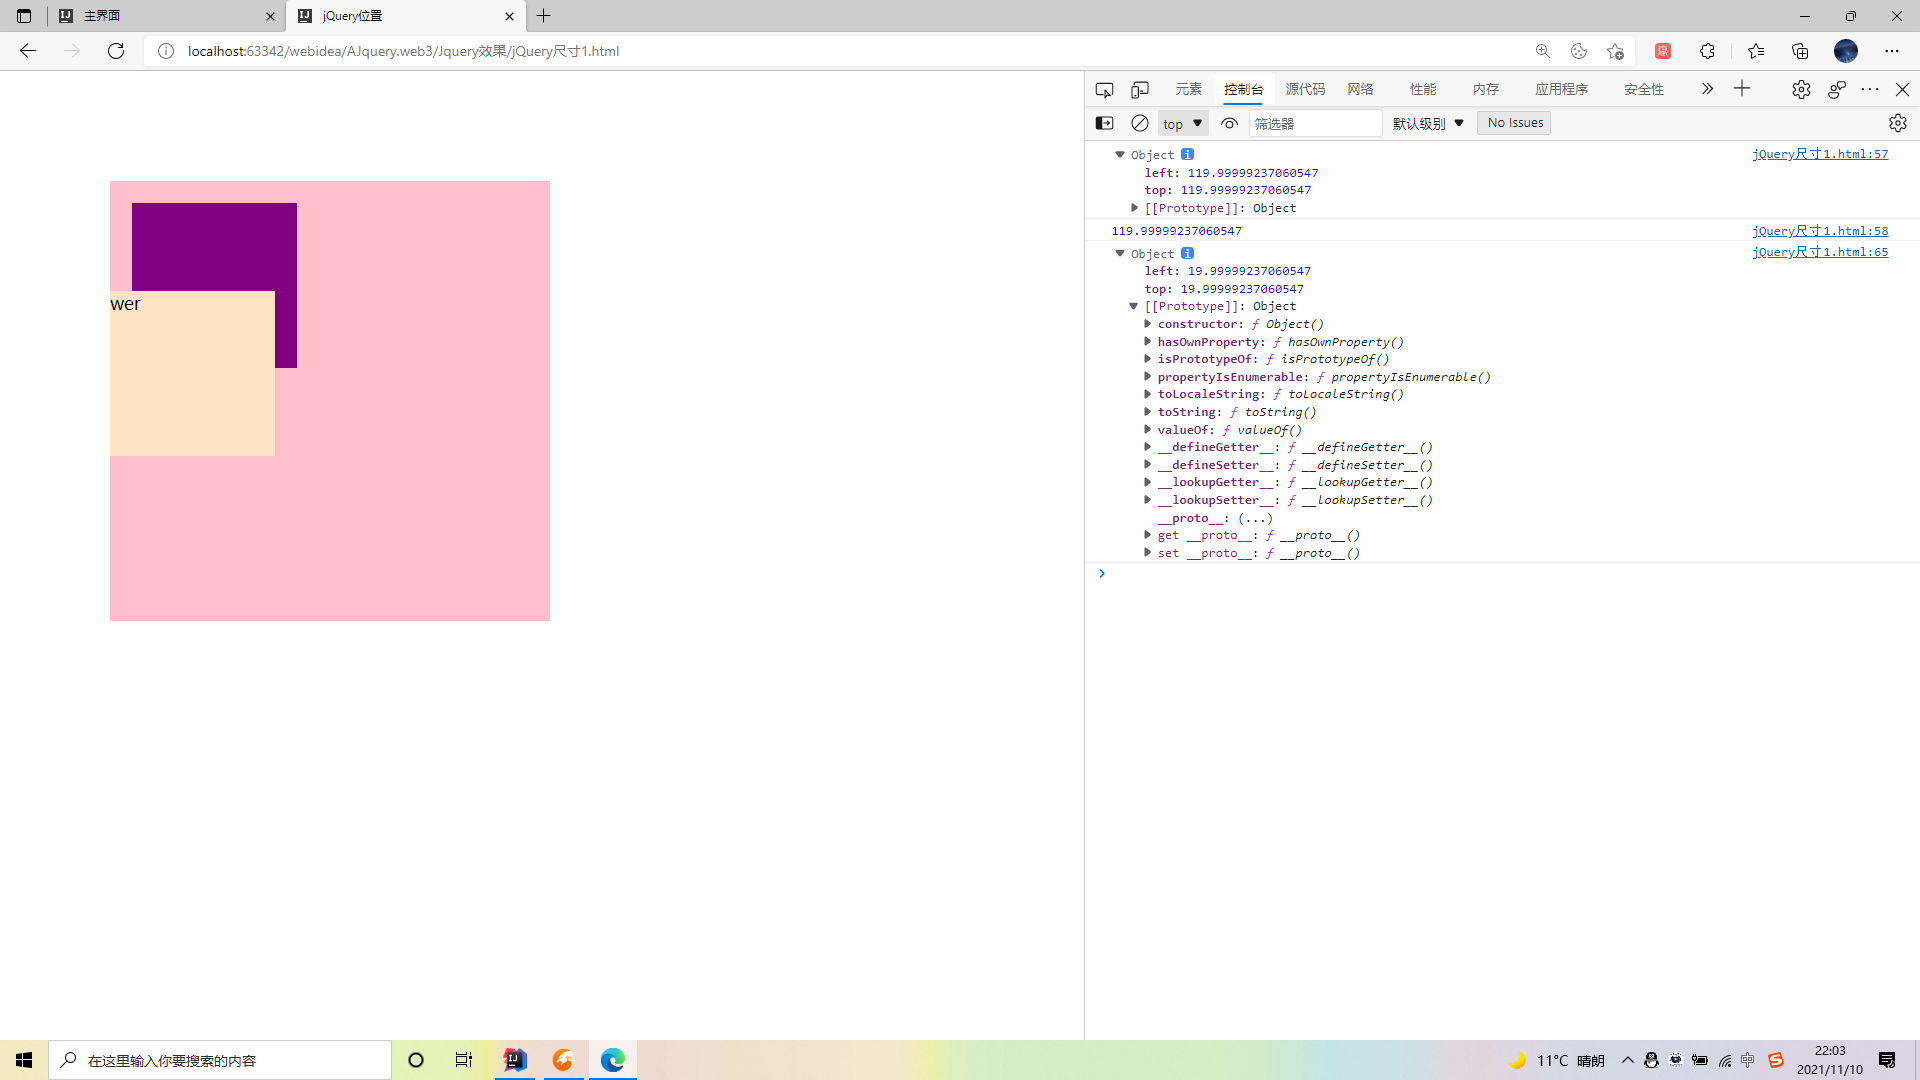The width and height of the screenshot is (1920, 1080).
Task: Clear the console with the ban icon
Action: (x=1140, y=123)
